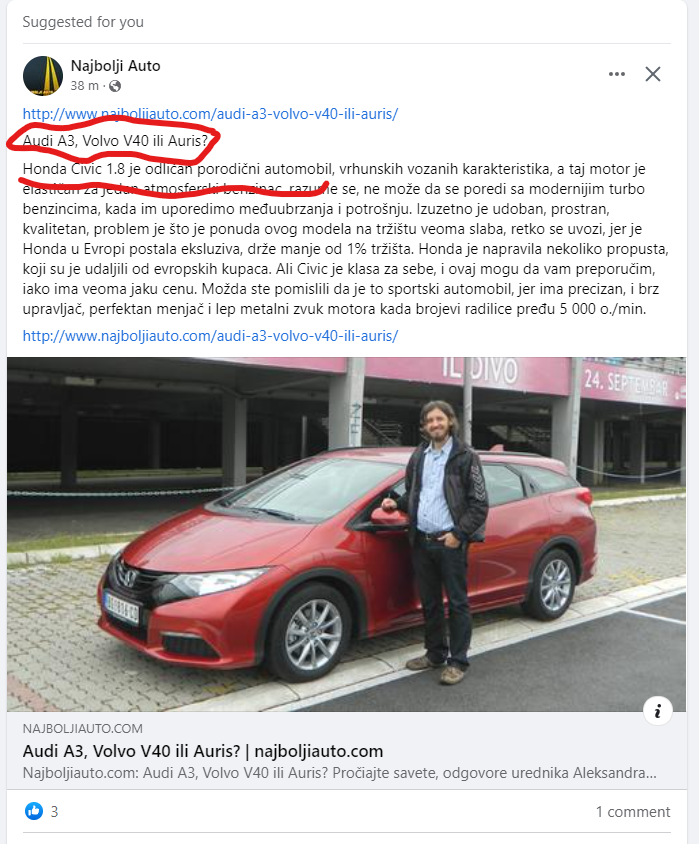Click the red Honda Civic photo
This screenshot has height=844, width=699.
click(347, 534)
